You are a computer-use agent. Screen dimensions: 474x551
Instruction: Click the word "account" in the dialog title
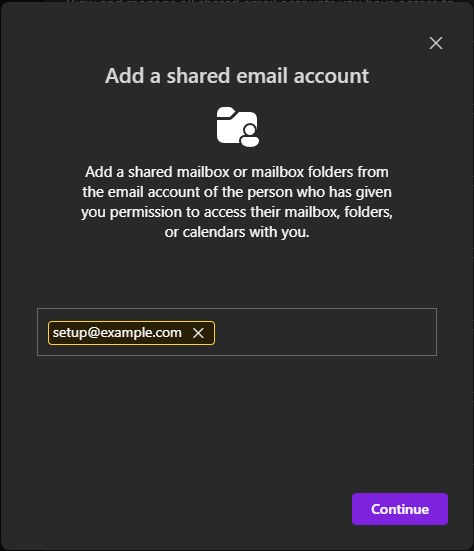click(x=331, y=76)
